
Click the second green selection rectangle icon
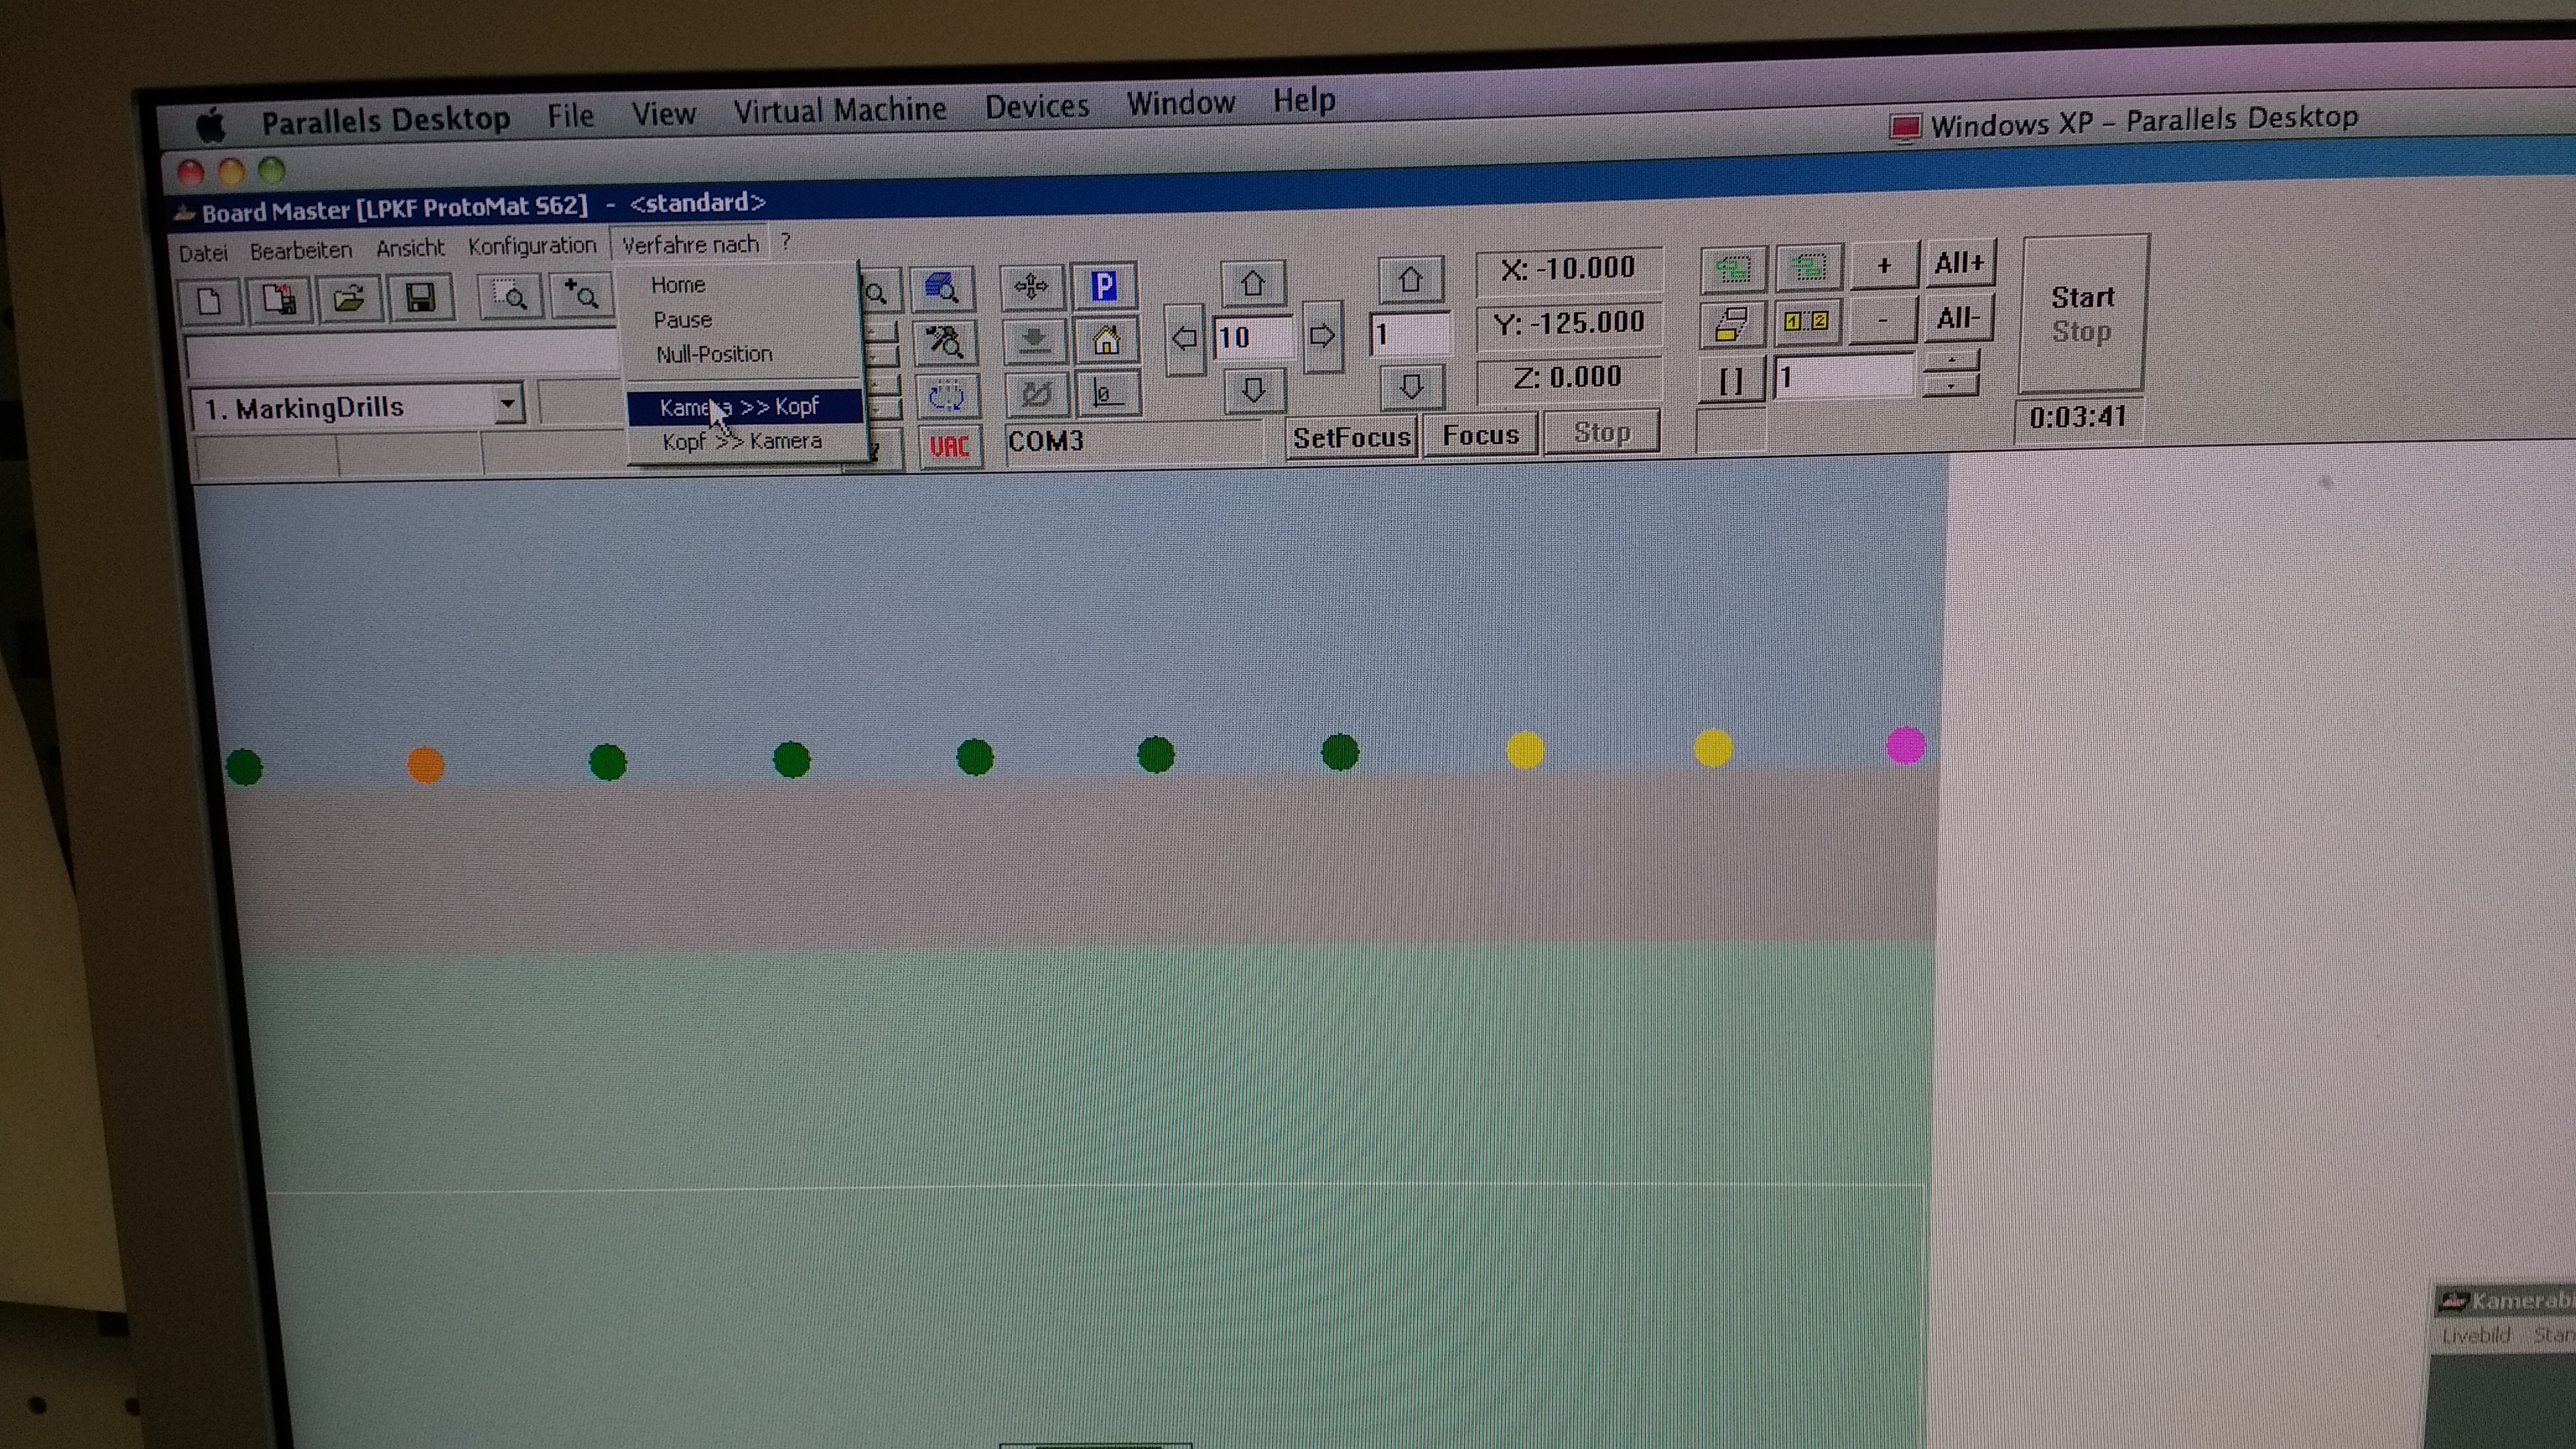[1808, 267]
